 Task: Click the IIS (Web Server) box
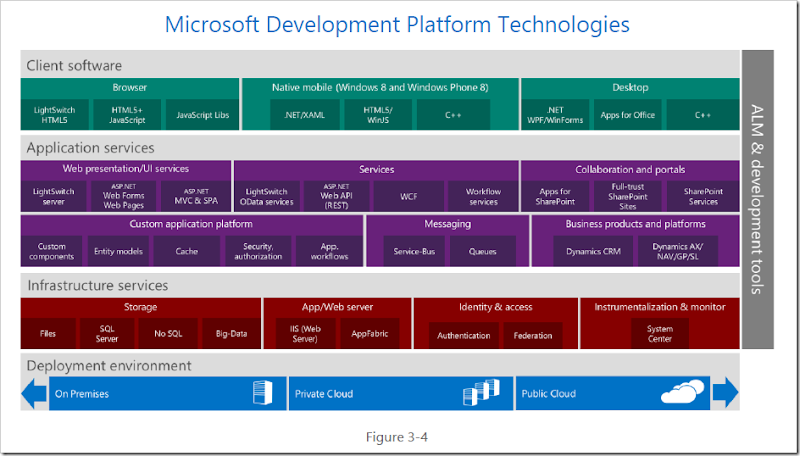pyautogui.click(x=305, y=334)
